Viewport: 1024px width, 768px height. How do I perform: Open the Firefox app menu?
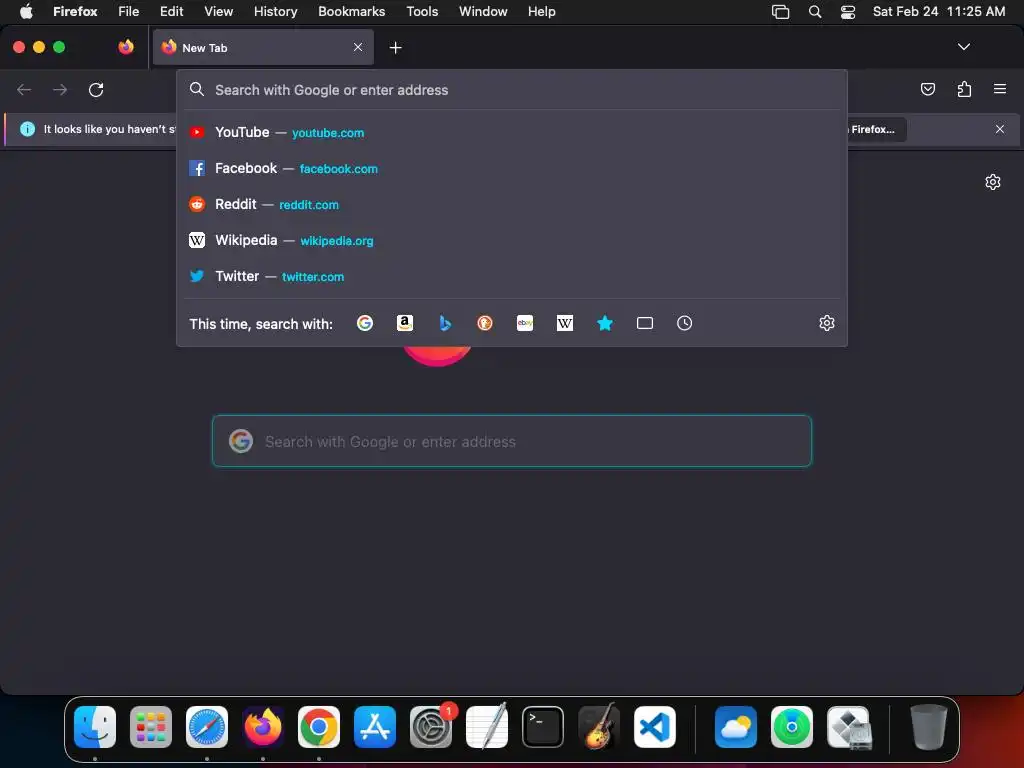point(75,12)
